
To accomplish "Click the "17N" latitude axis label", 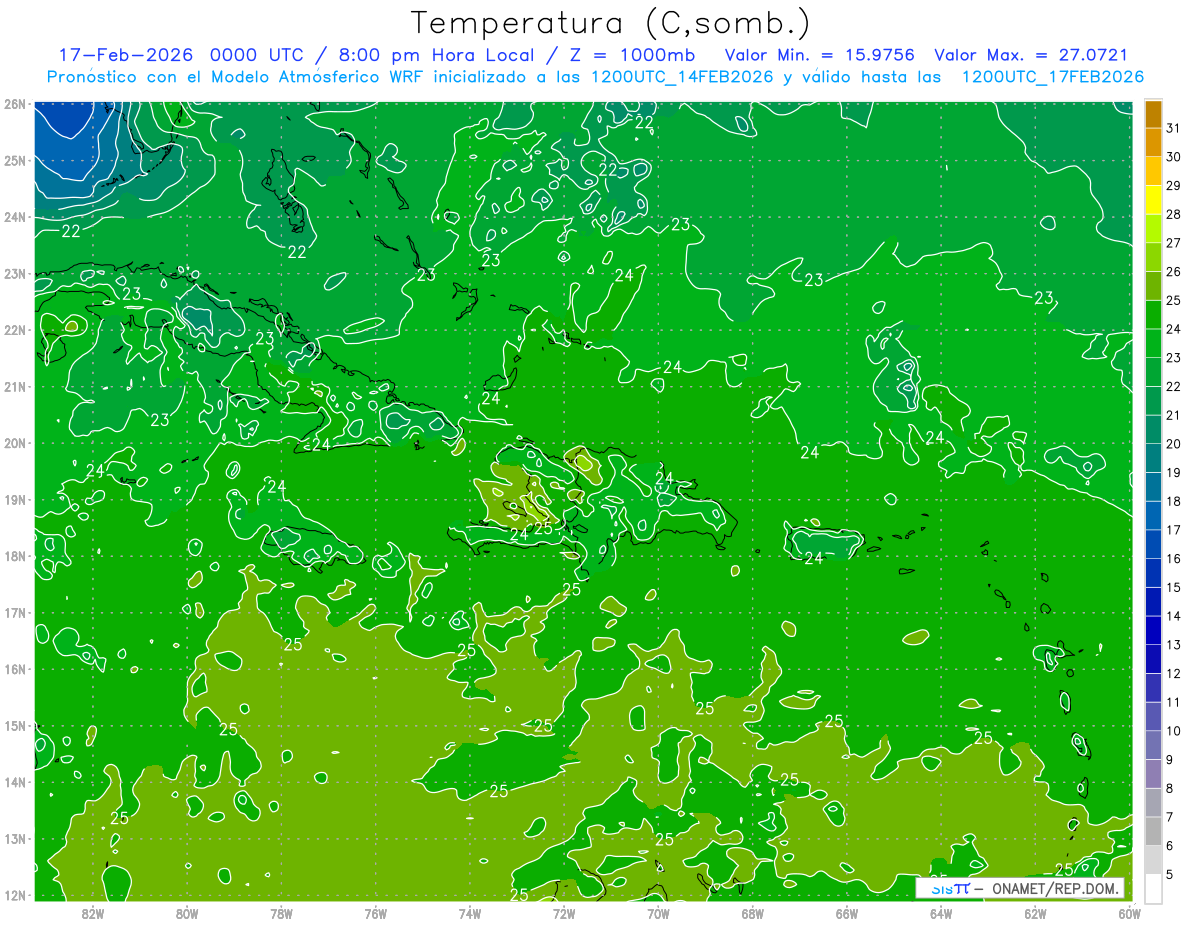I will 15,612.
